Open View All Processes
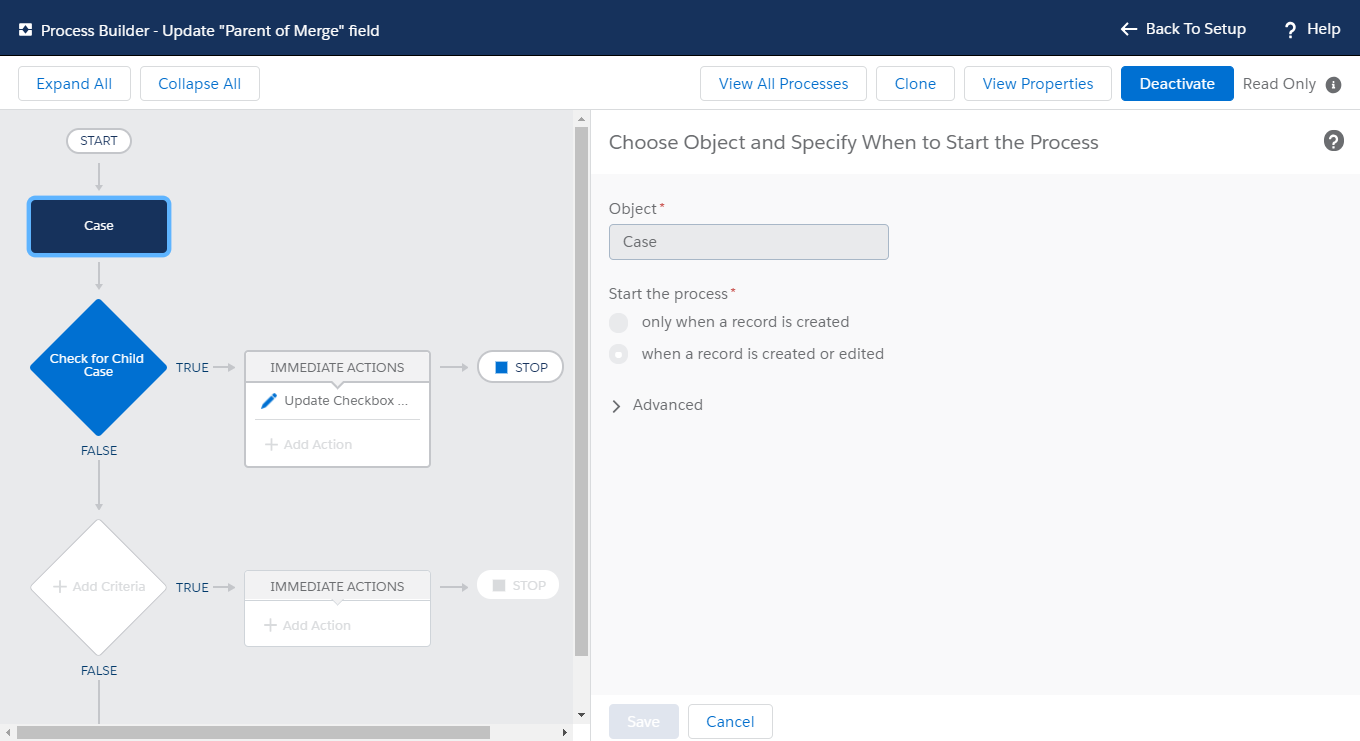The height and width of the screenshot is (741, 1360). 783,84
